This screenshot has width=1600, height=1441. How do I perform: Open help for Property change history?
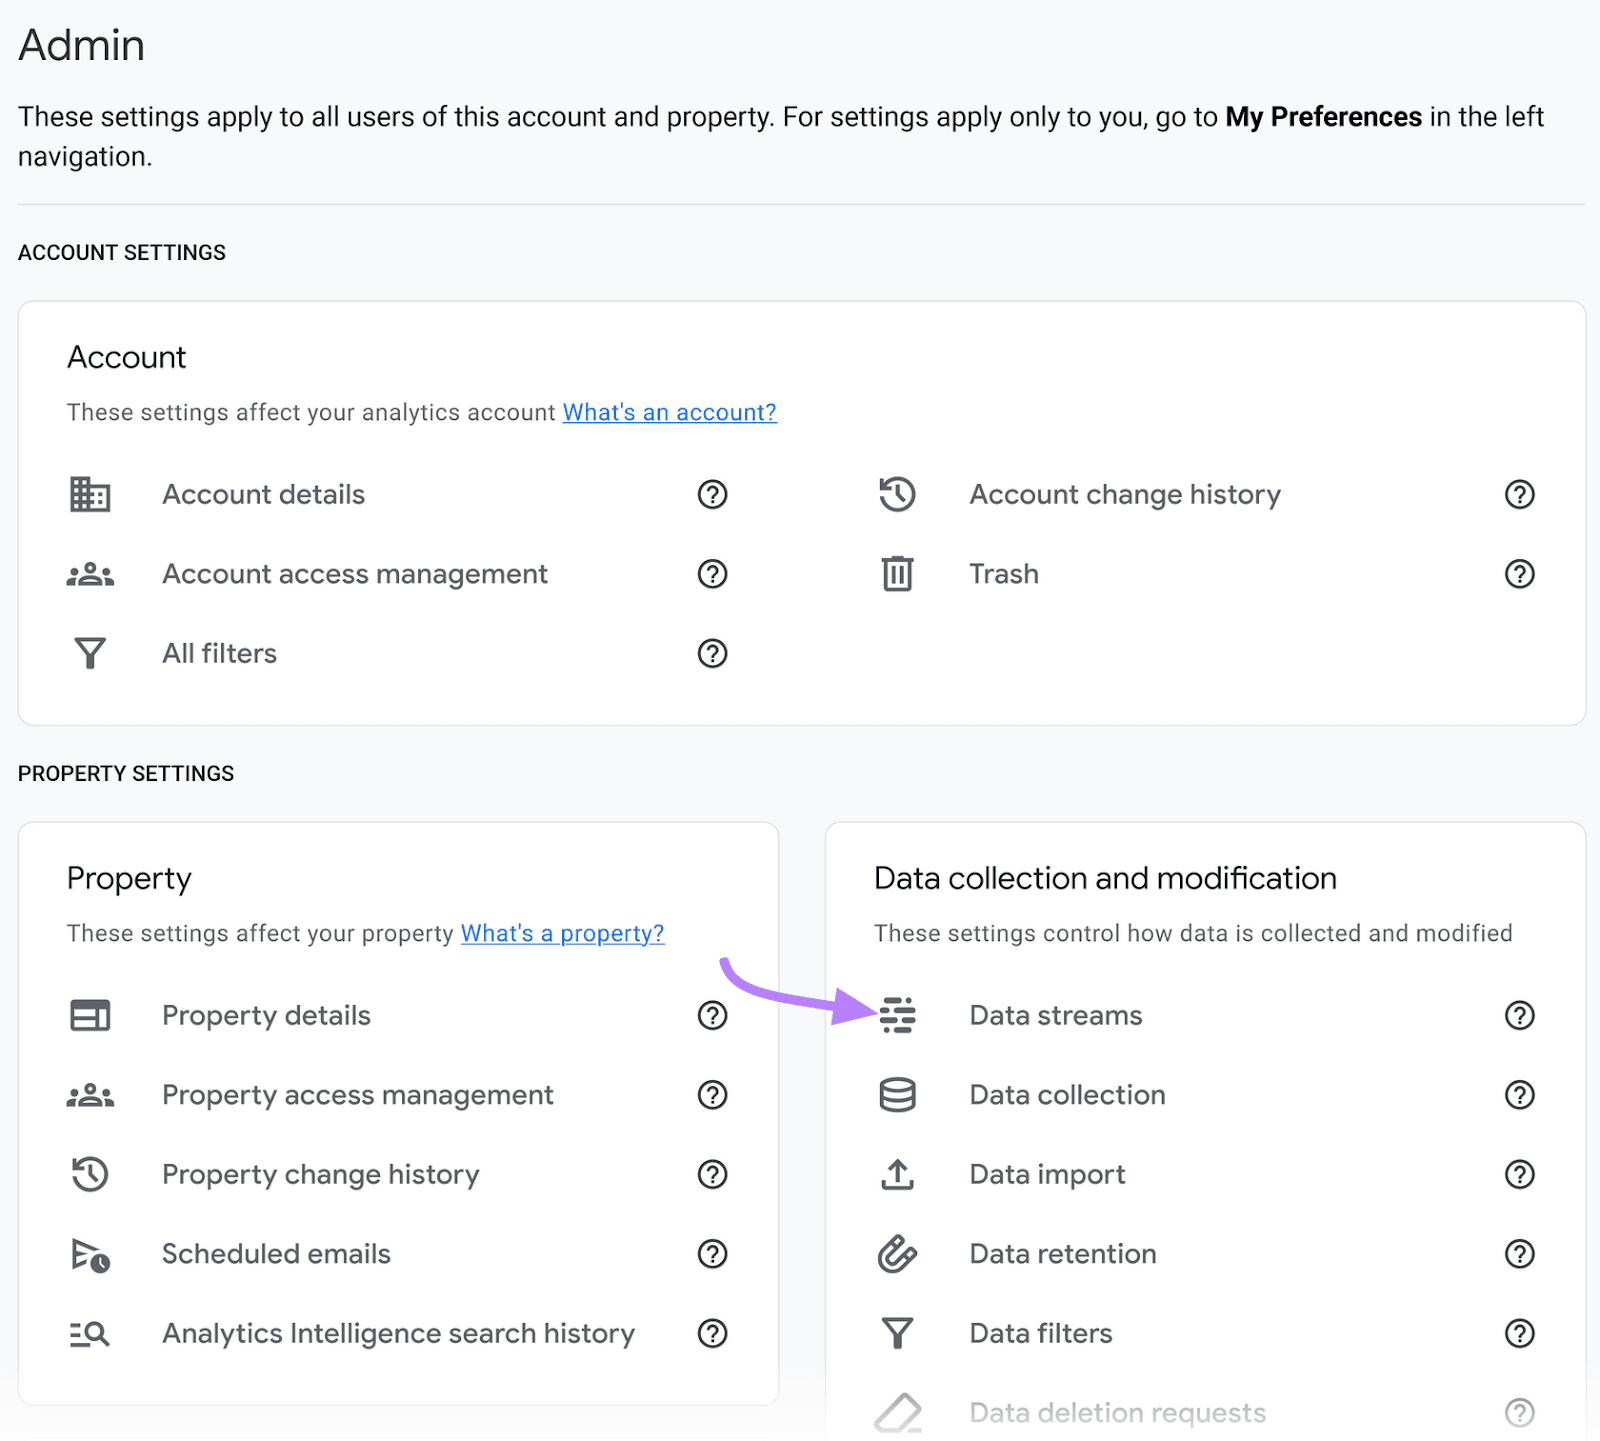712,1175
